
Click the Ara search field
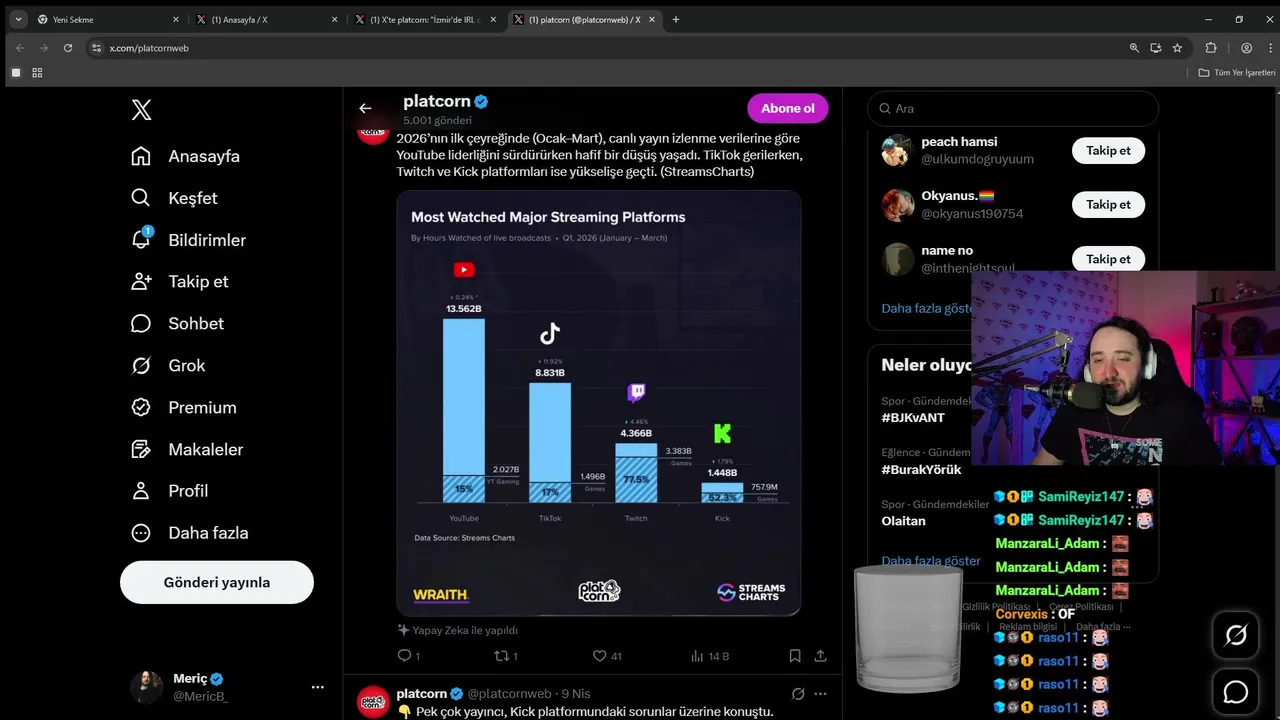[1013, 108]
